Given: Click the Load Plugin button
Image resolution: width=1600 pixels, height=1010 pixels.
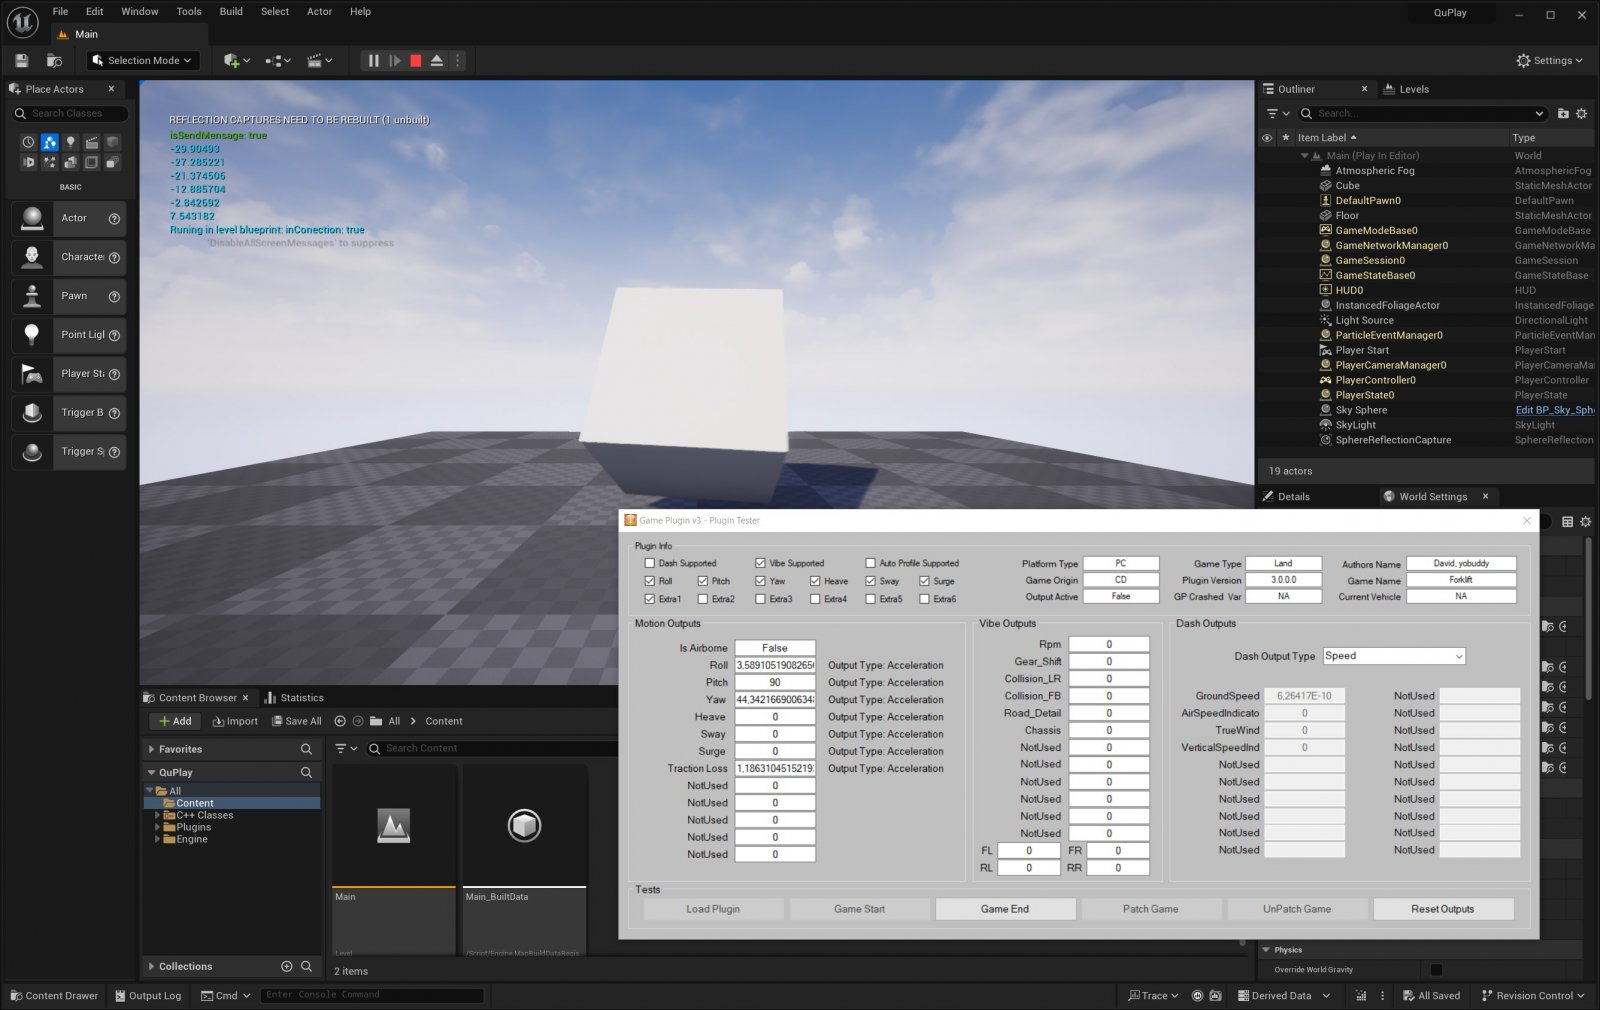Looking at the screenshot, I should [x=713, y=909].
